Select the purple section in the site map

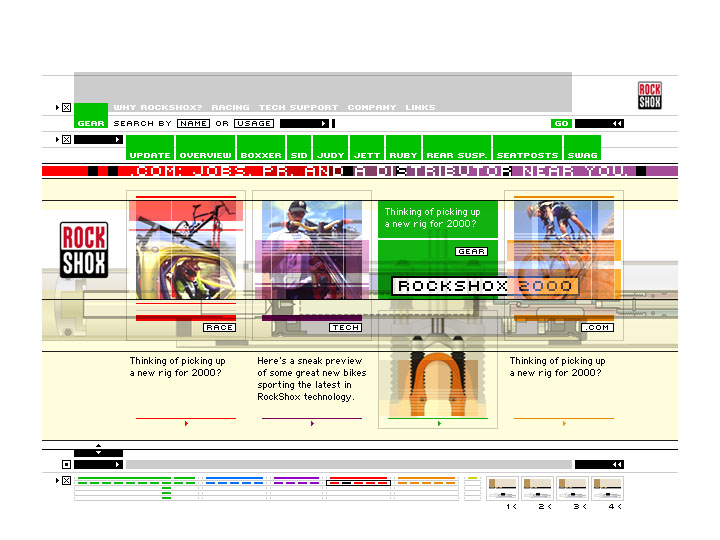[296, 481]
